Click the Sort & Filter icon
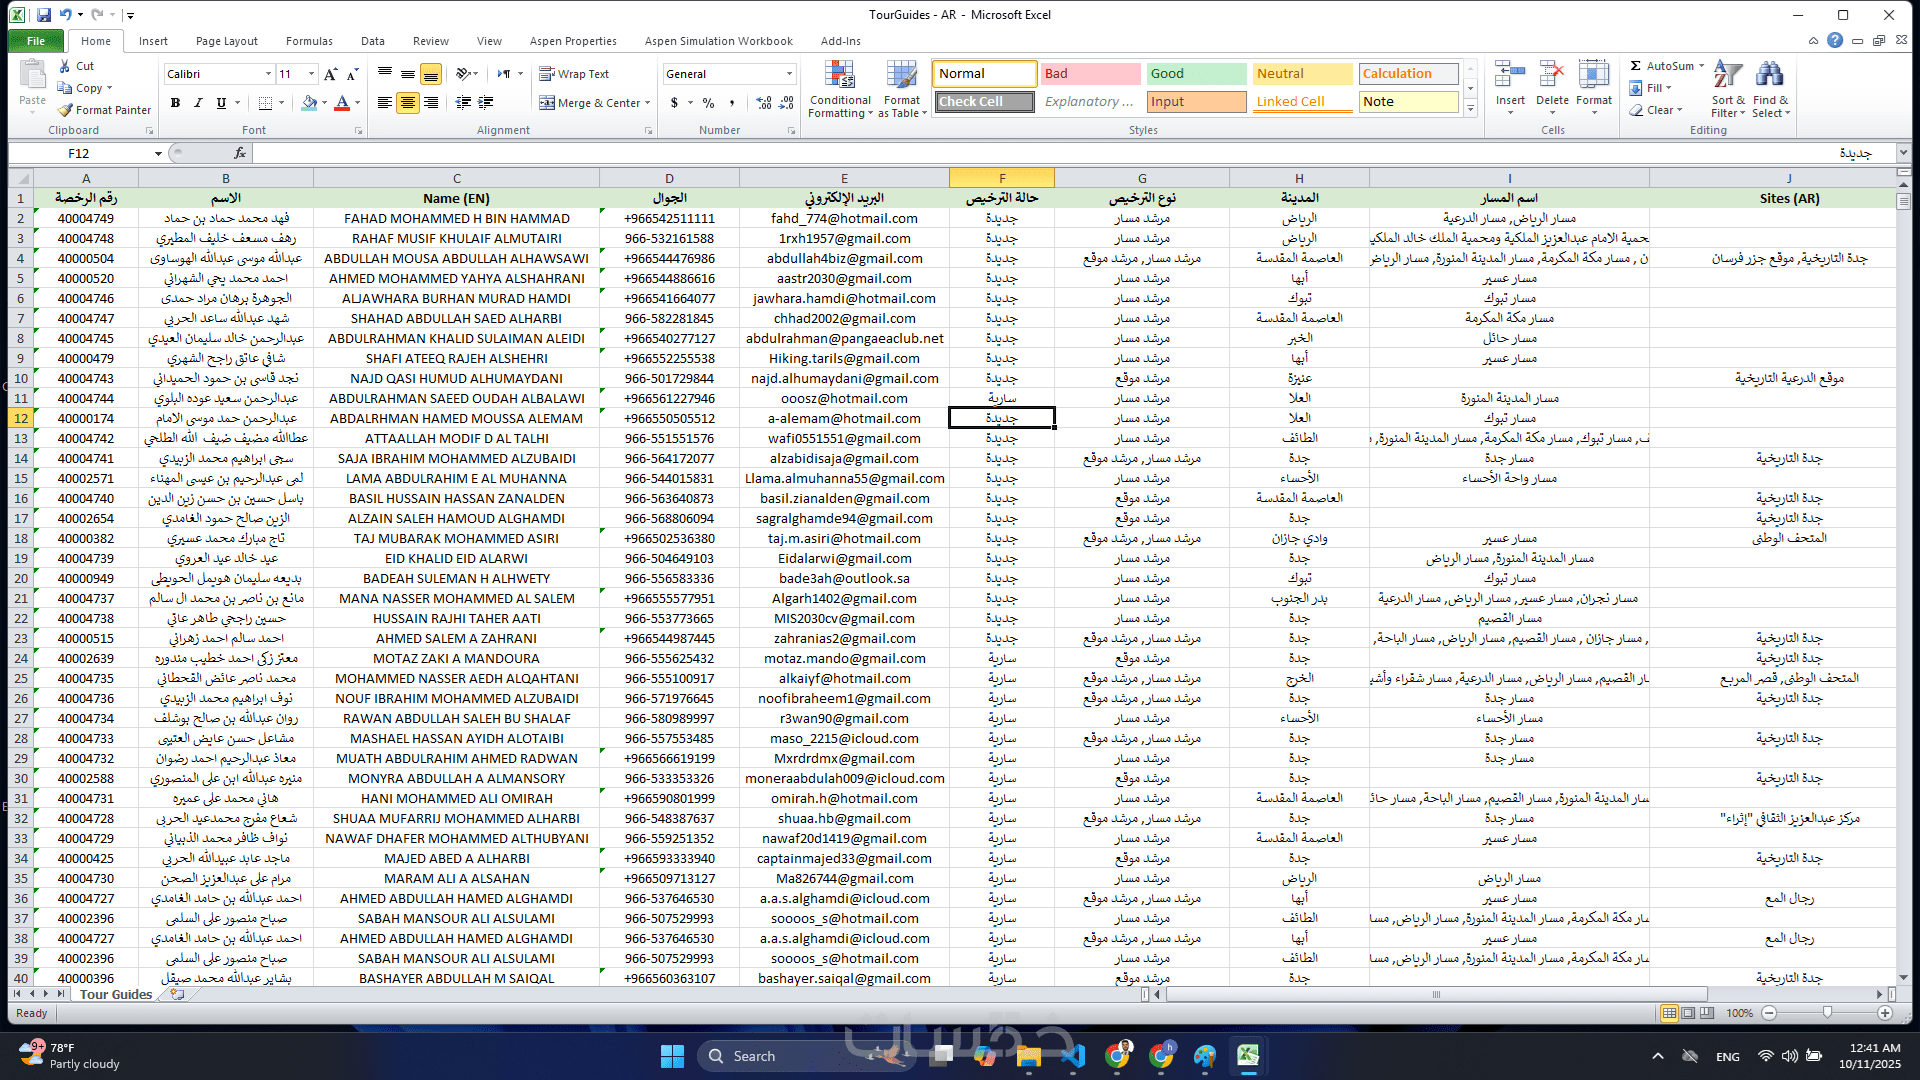The width and height of the screenshot is (1920, 1080). (1727, 77)
